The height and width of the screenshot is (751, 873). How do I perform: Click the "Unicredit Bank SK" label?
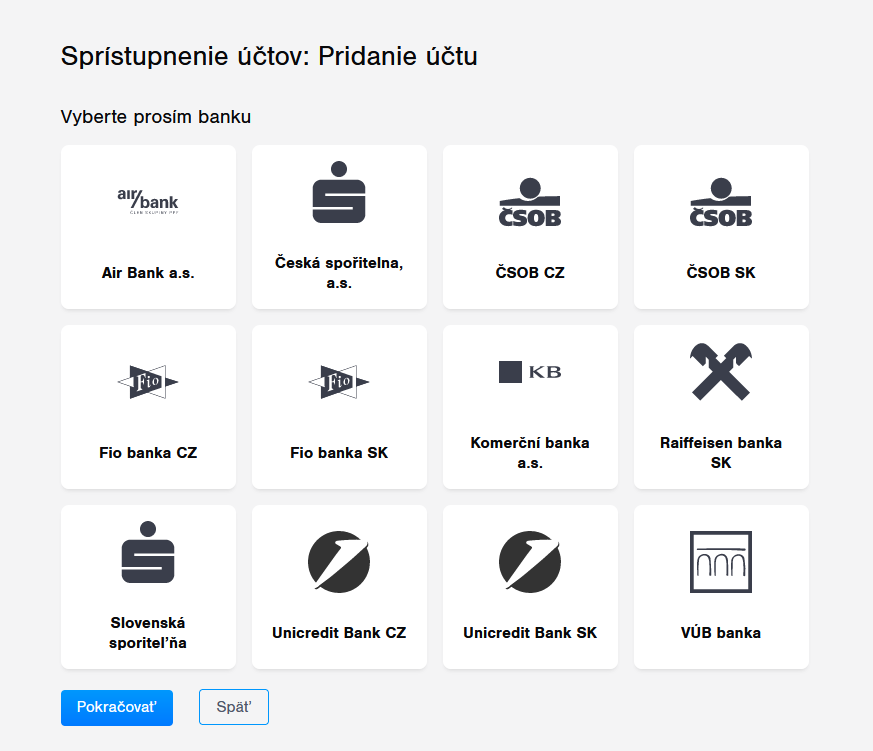(530, 632)
